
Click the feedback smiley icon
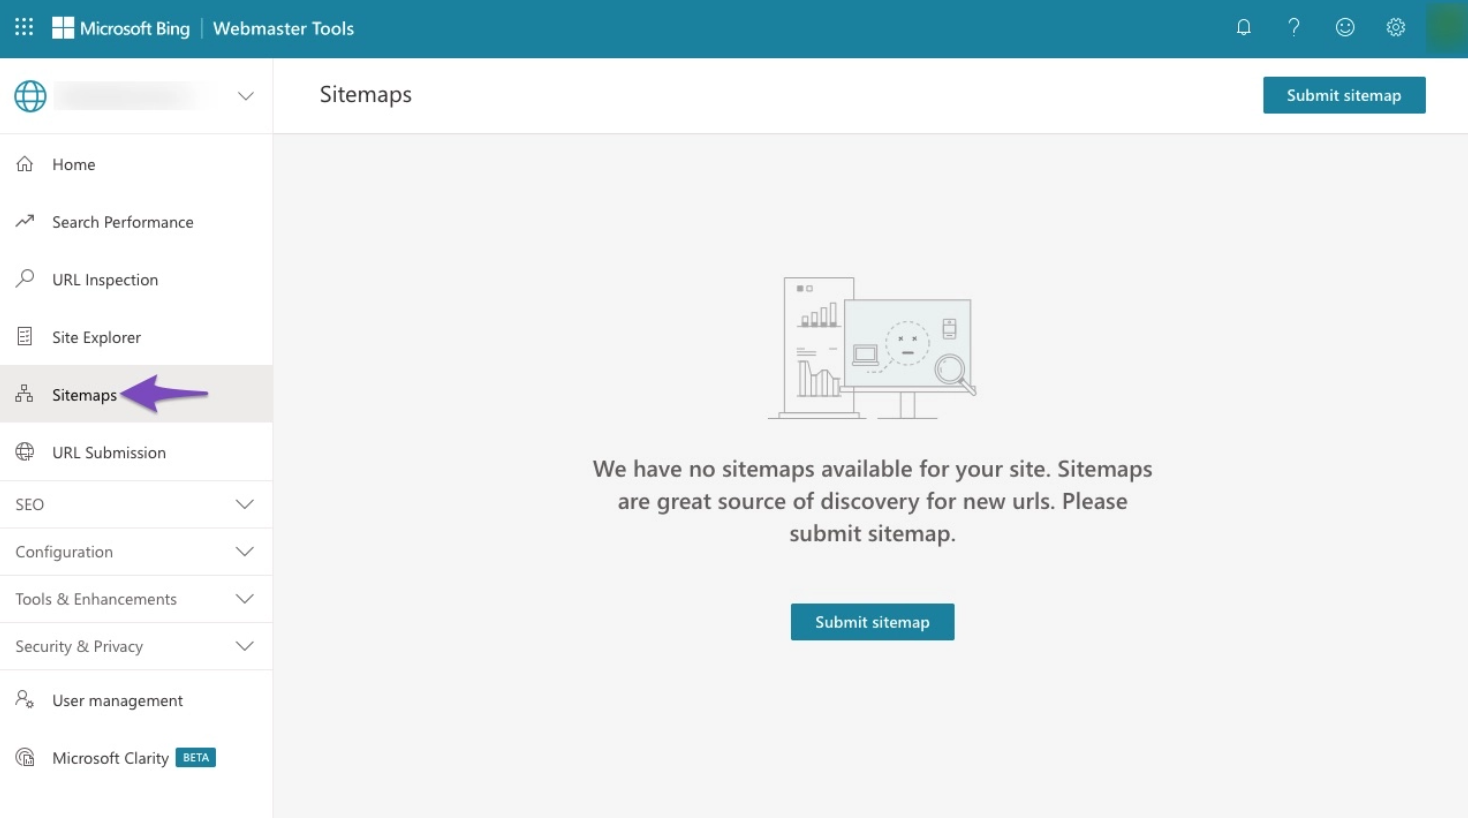coord(1344,27)
